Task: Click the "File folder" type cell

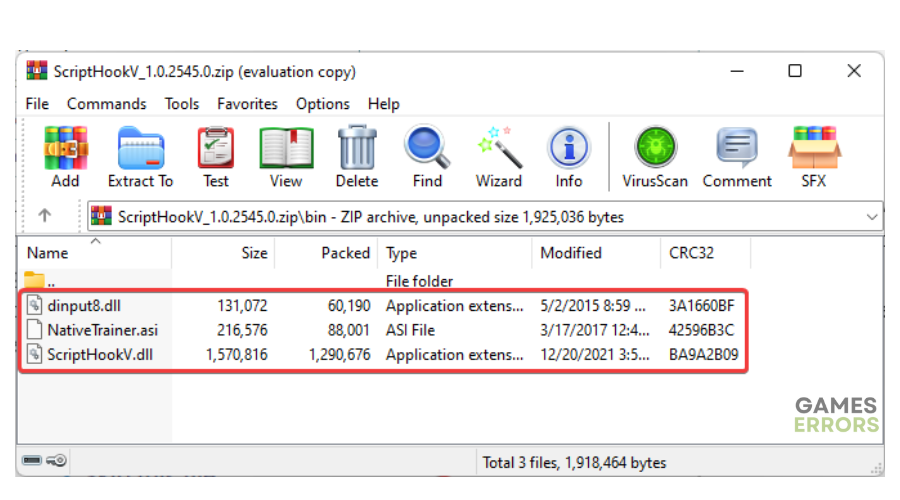Action: (x=420, y=281)
